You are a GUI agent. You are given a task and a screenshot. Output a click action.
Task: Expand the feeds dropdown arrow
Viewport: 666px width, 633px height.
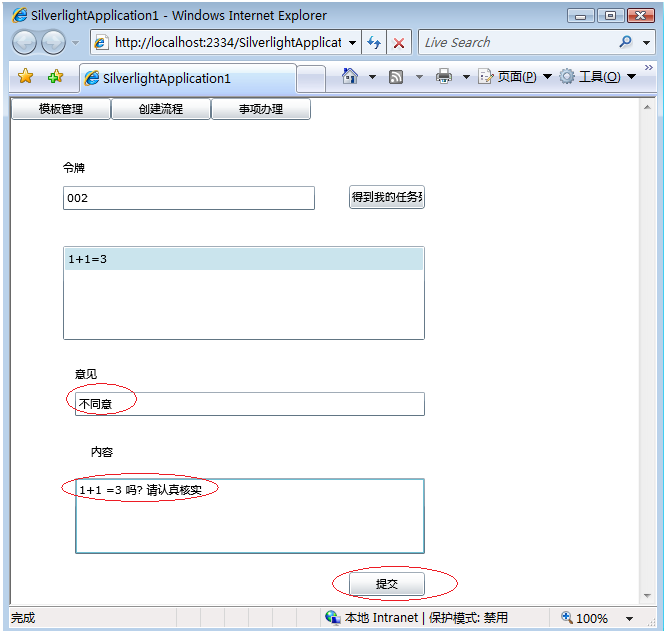[x=419, y=77]
